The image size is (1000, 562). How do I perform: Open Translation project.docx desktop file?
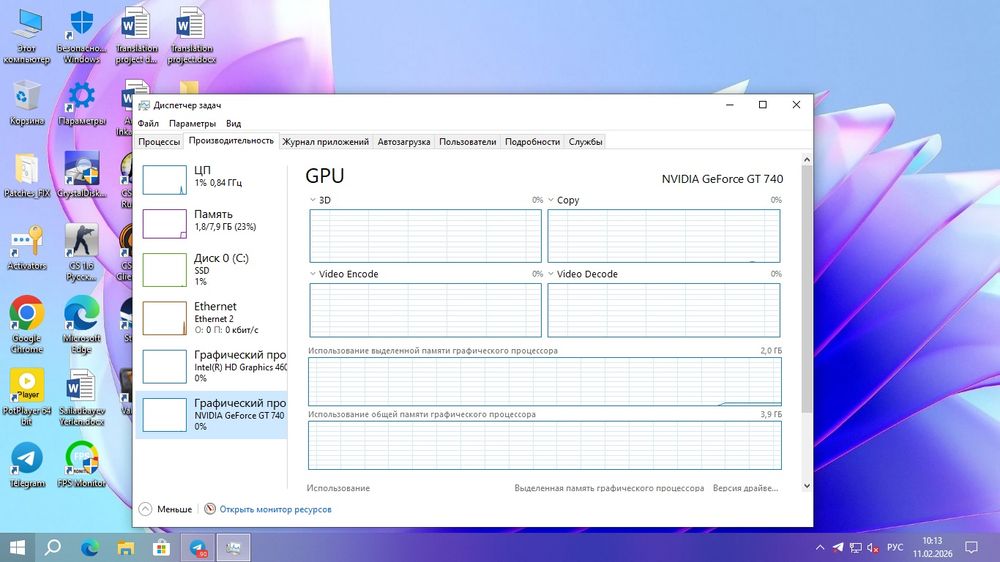pos(191,35)
